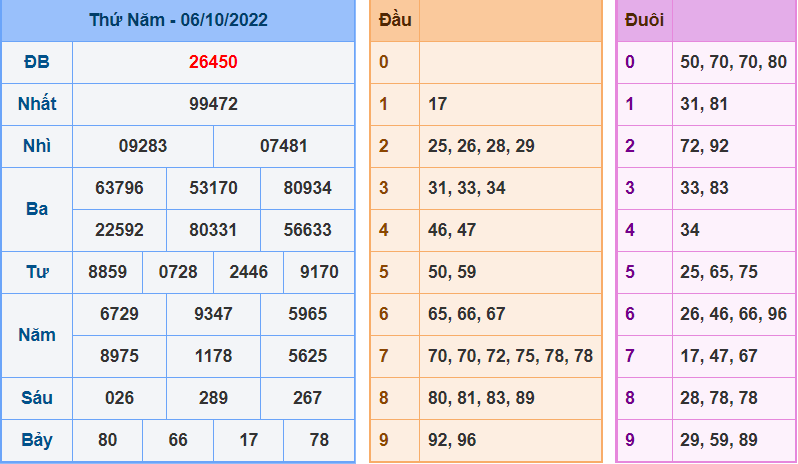Select second prize number 09283
Image resolution: width=798 pixels, height=464 pixels.
tap(143, 146)
